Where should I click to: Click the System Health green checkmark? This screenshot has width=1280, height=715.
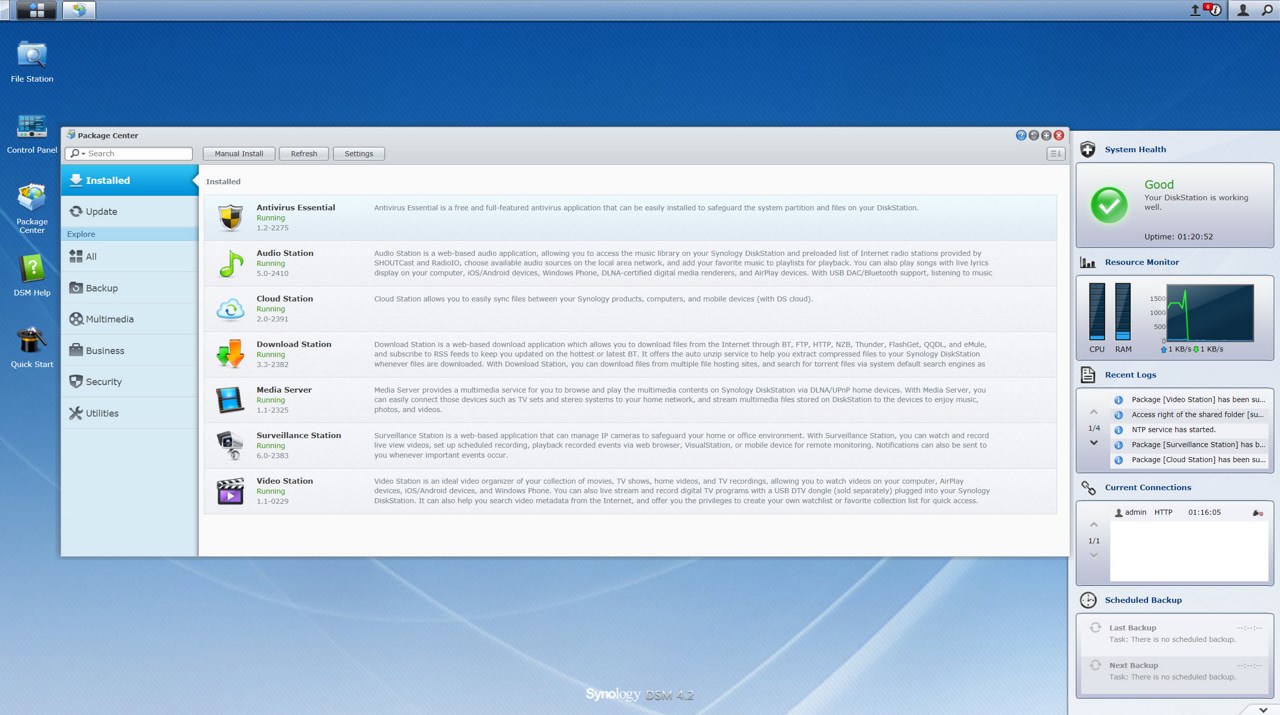click(1108, 205)
